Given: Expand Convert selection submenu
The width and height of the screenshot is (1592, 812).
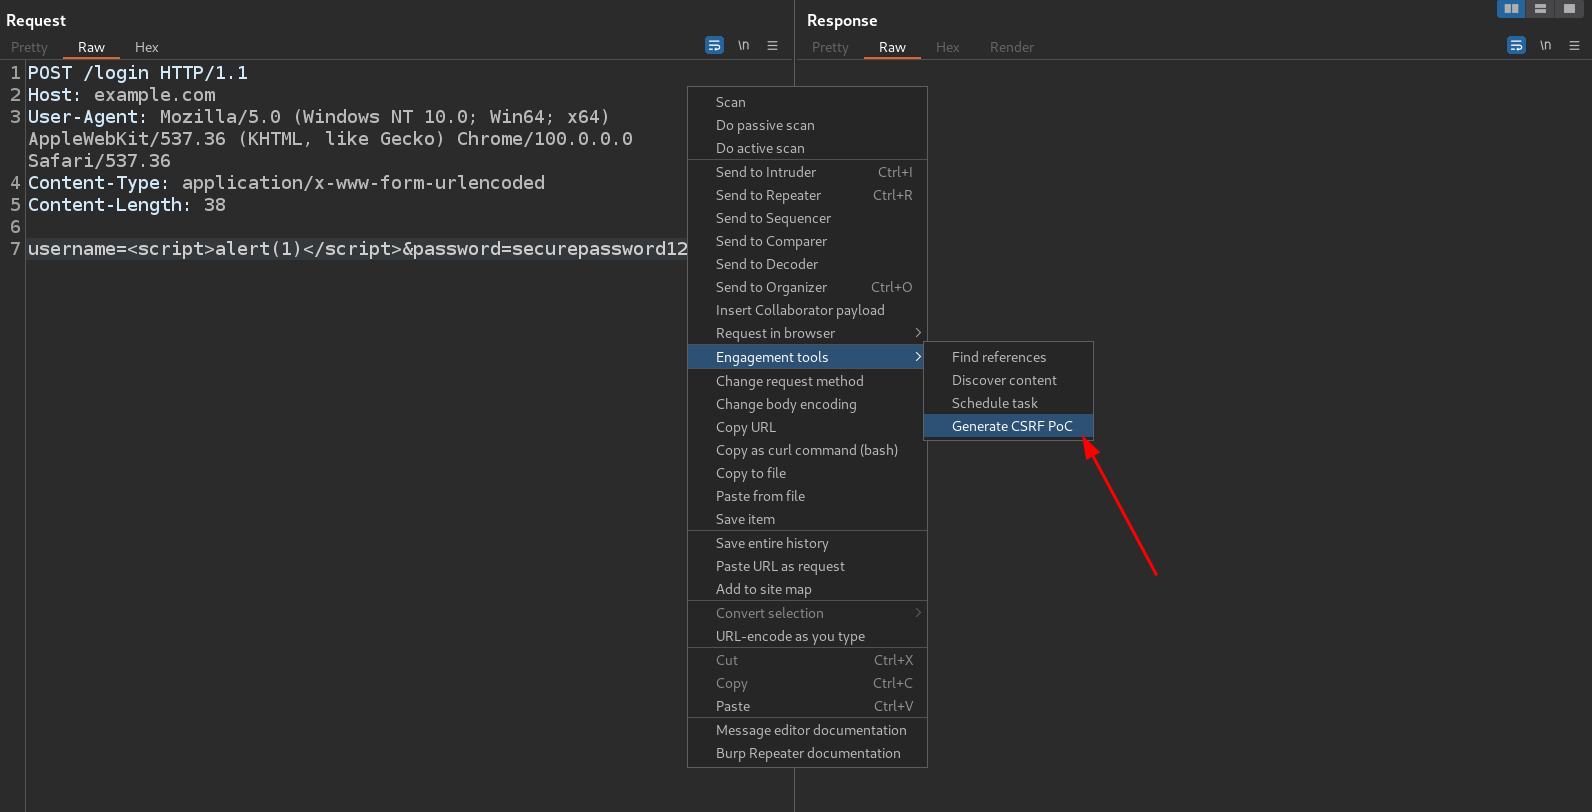Looking at the screenshot, I should [x=807, y=613].
